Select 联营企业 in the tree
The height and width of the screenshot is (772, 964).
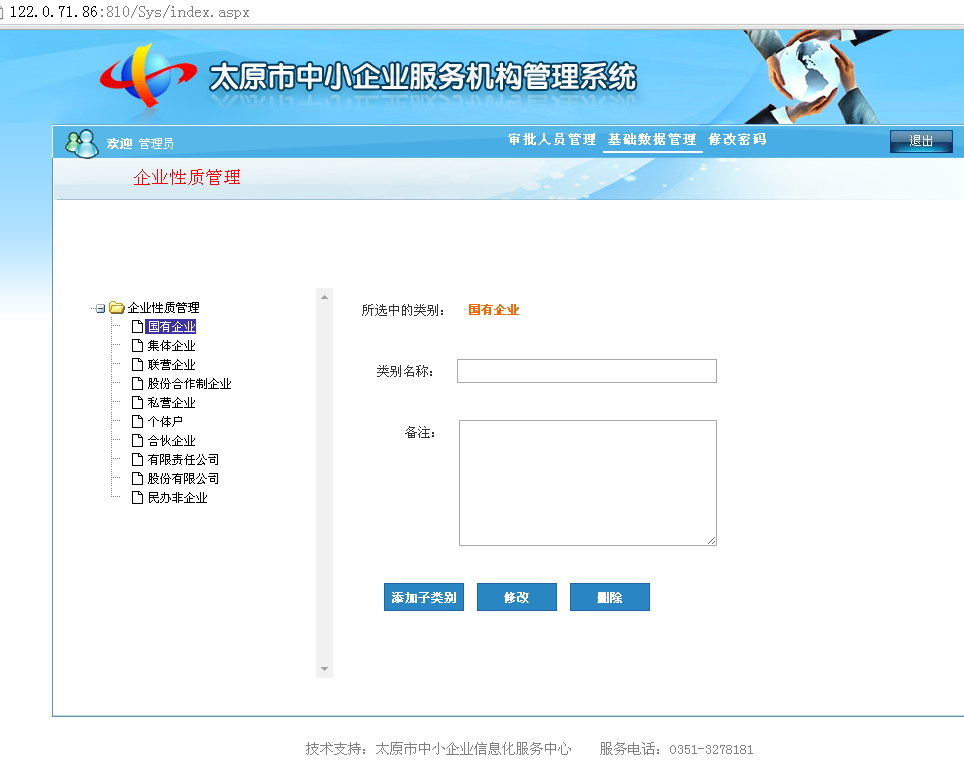coord(171,364)
